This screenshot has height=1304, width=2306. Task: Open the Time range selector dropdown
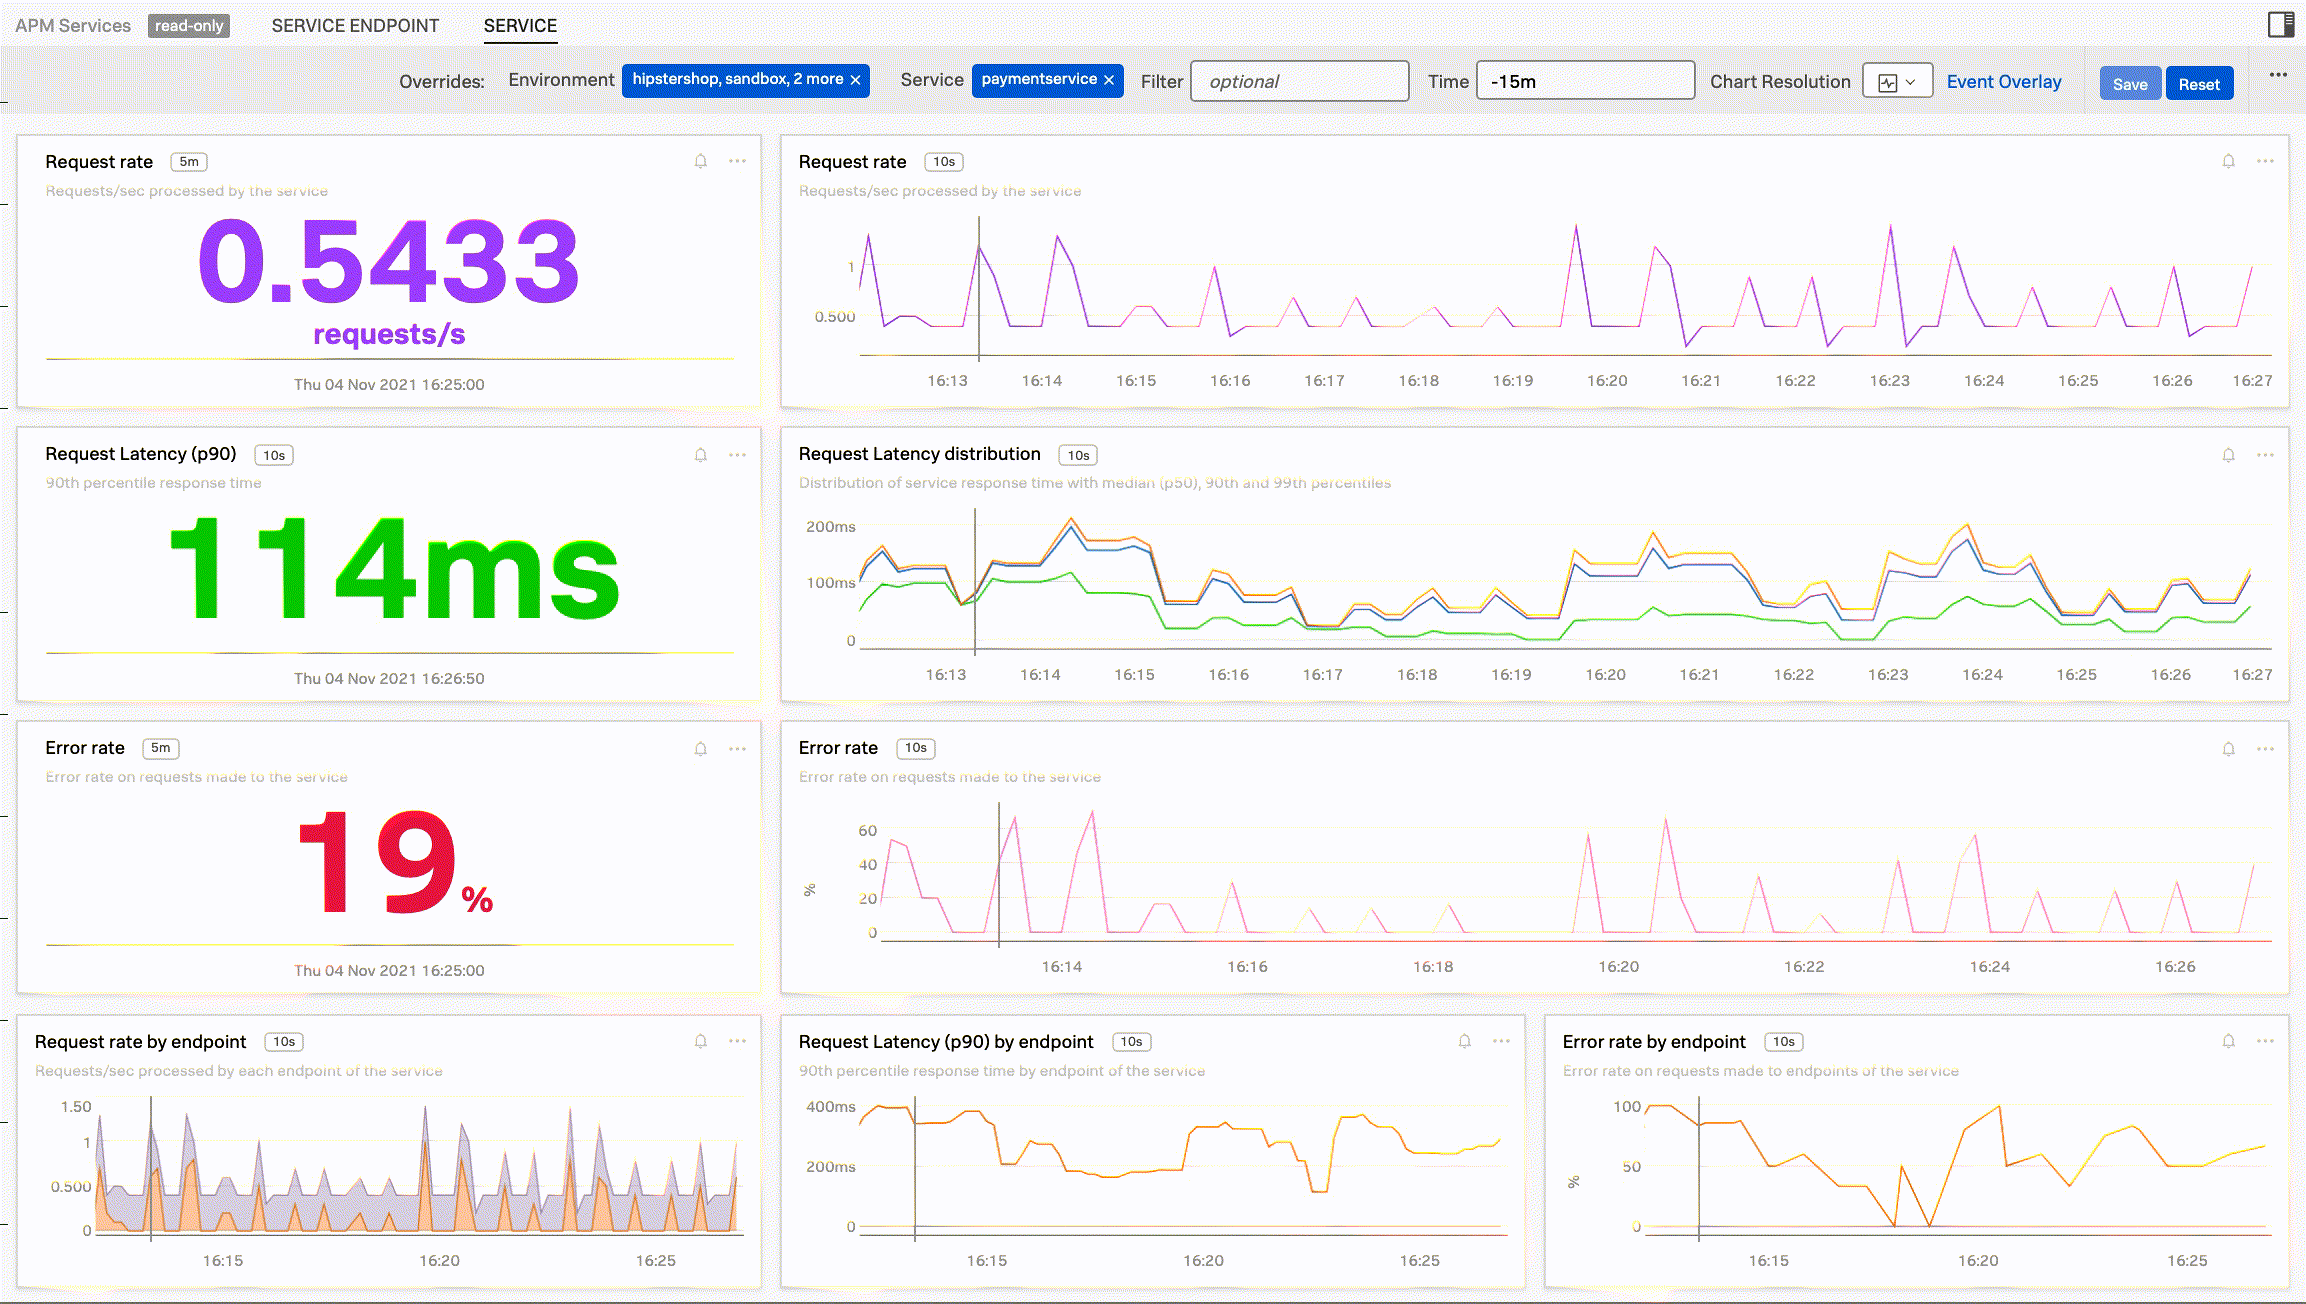coord(1582,81)
